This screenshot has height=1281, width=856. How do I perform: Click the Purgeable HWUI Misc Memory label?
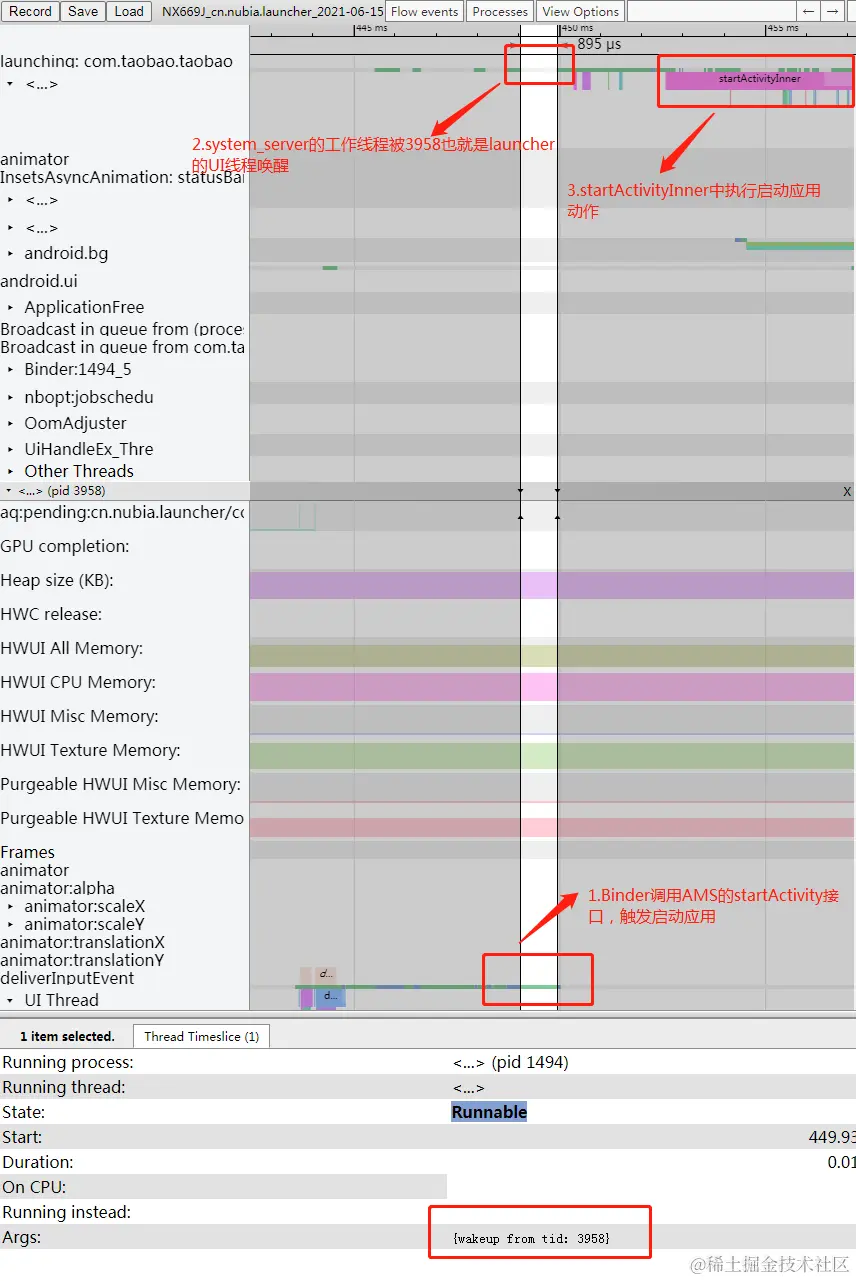[x=120, y=784]
